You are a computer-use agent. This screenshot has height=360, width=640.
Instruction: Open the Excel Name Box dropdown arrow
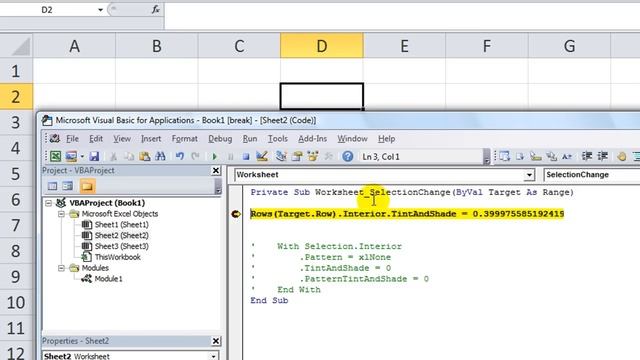100,10
